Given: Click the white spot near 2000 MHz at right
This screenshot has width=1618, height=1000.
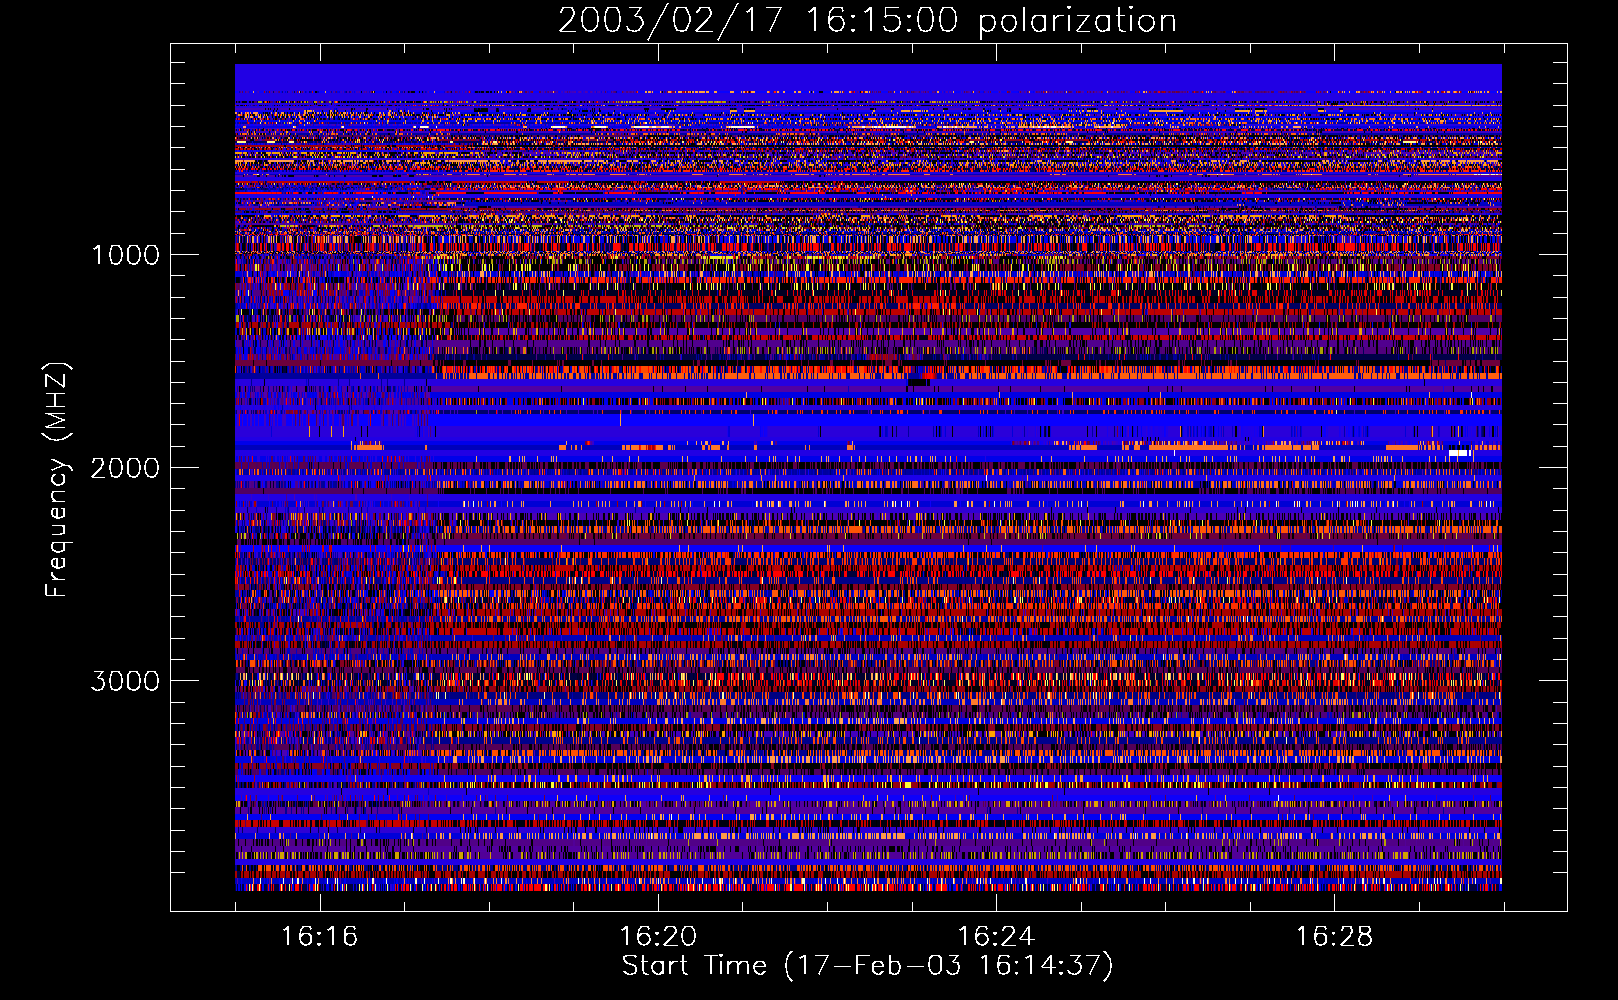Looking at the screenshot, I should coord(1459,454).
